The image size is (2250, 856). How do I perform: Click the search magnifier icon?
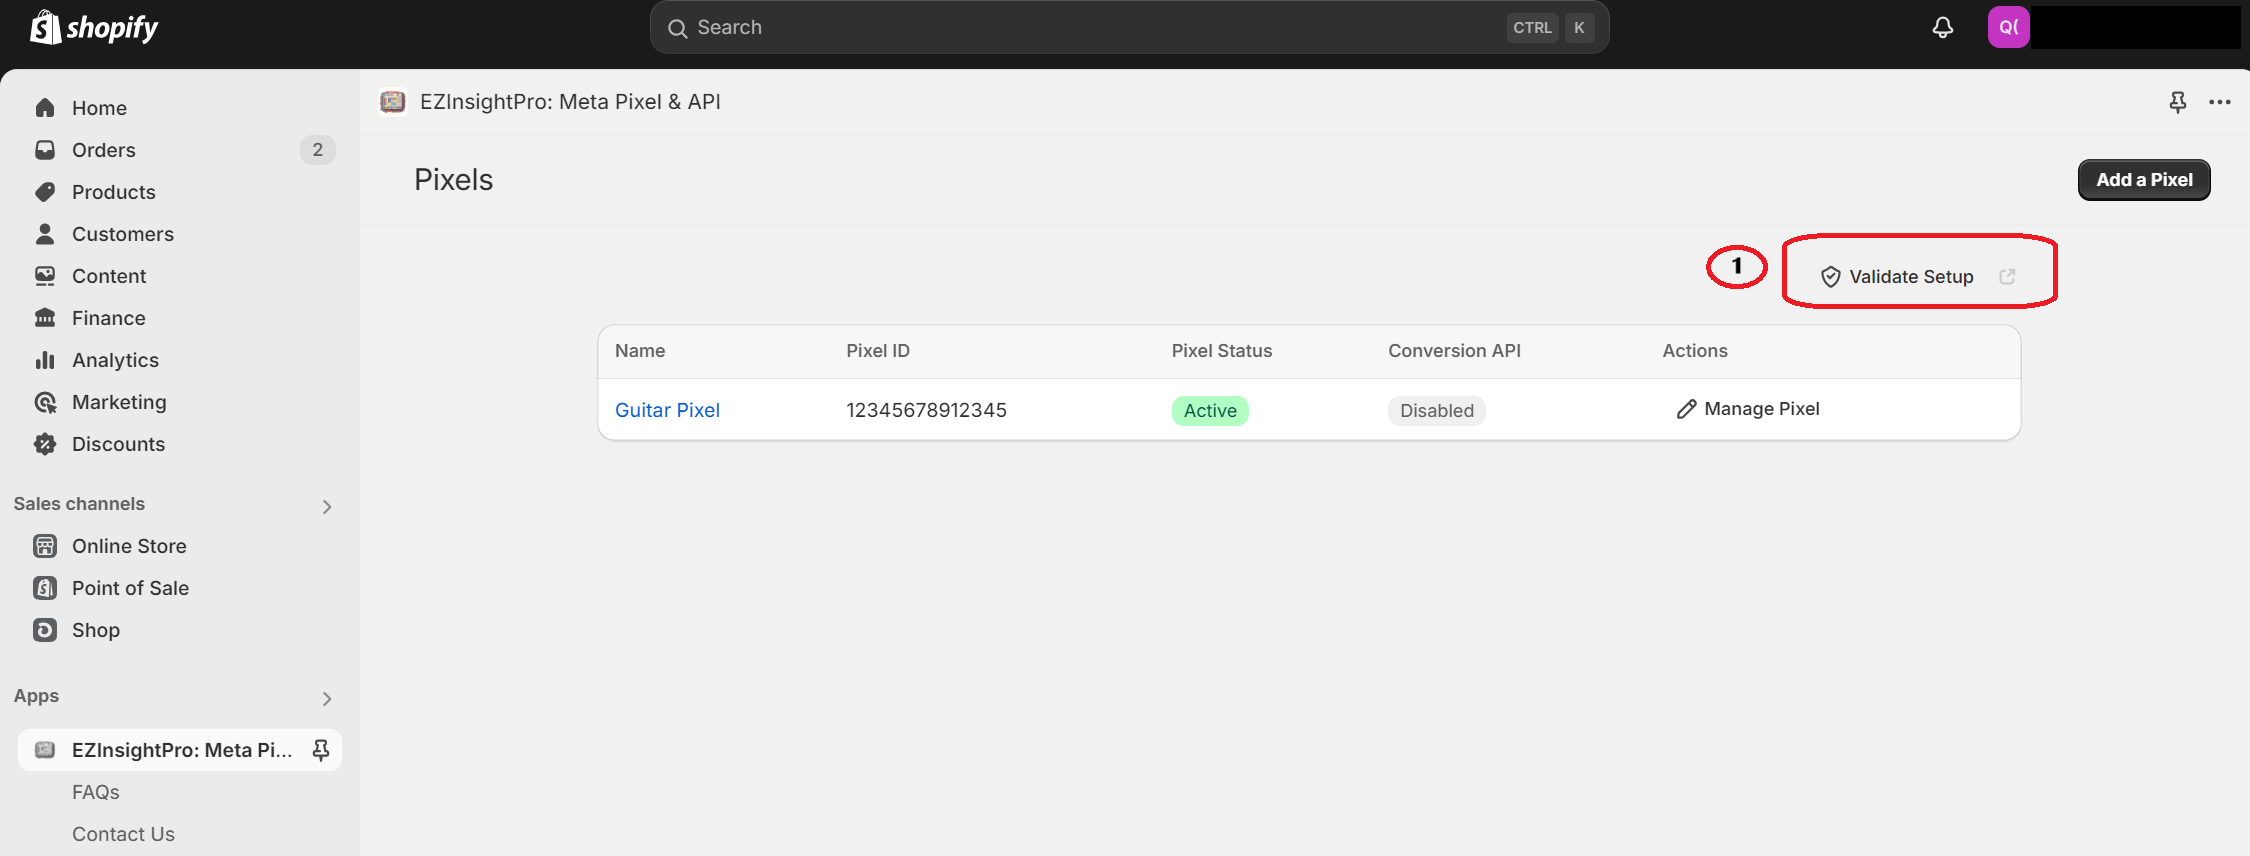pos(677,28)
